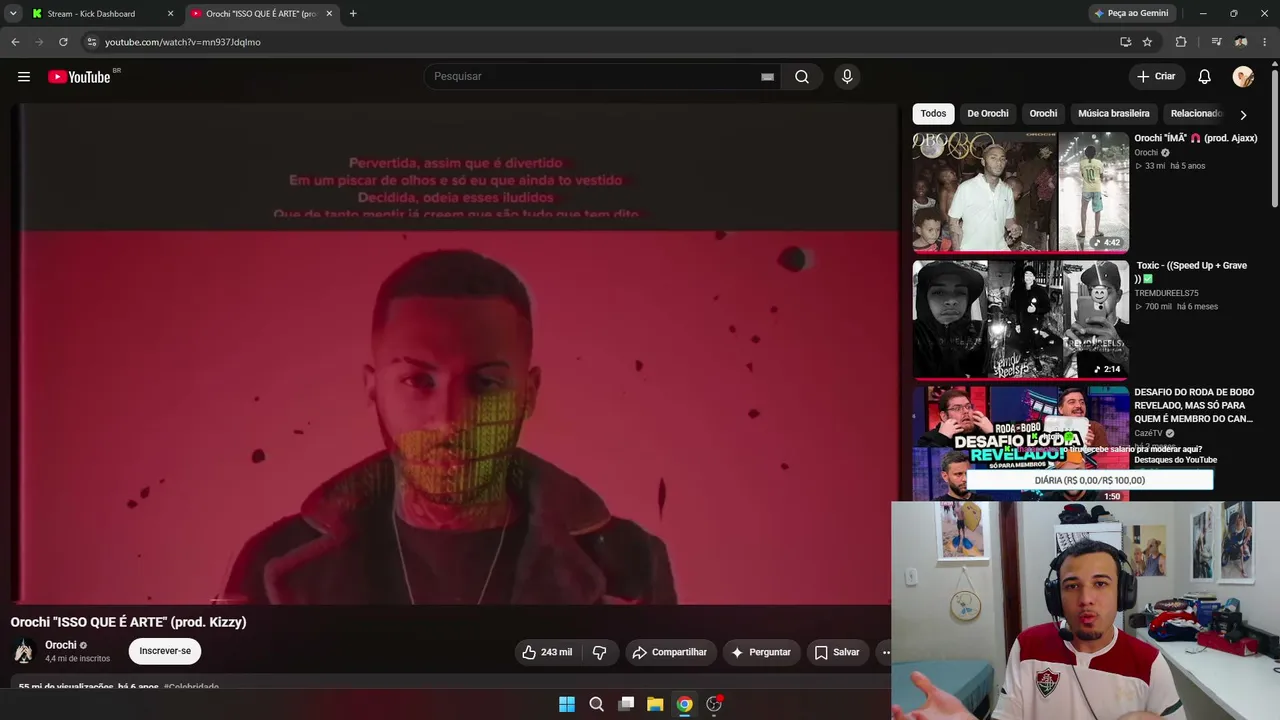
Task: Click the Criar create button
Action: pyautogui.click(x=1156, y=77)
